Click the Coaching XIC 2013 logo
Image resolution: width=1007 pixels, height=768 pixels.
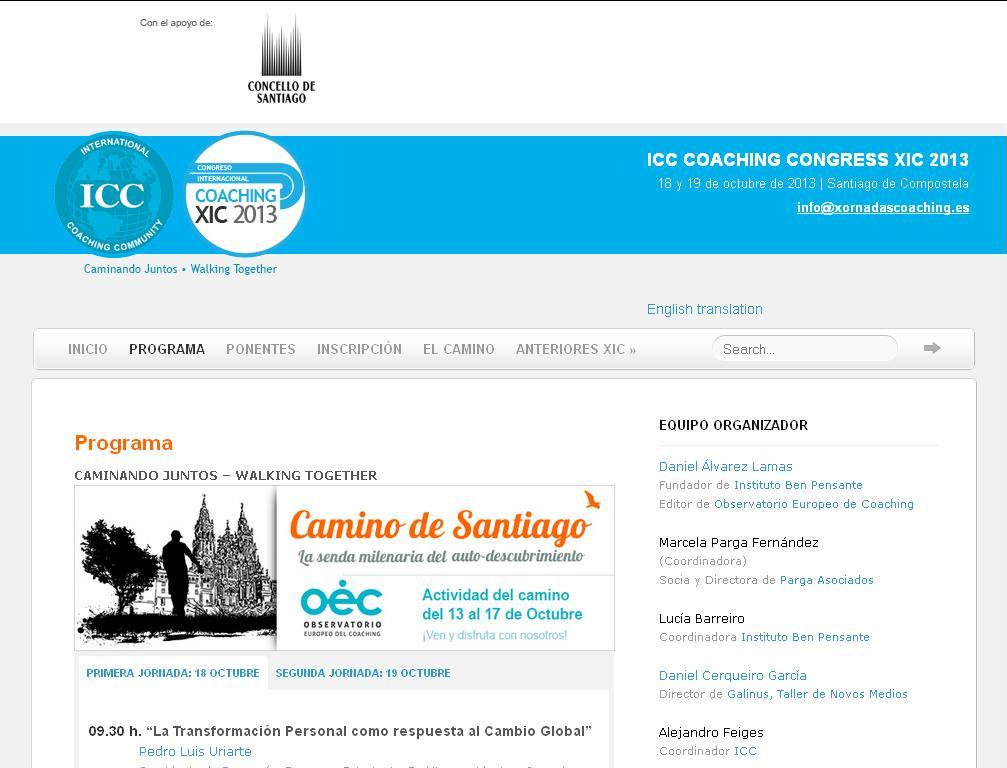(245, 194)
